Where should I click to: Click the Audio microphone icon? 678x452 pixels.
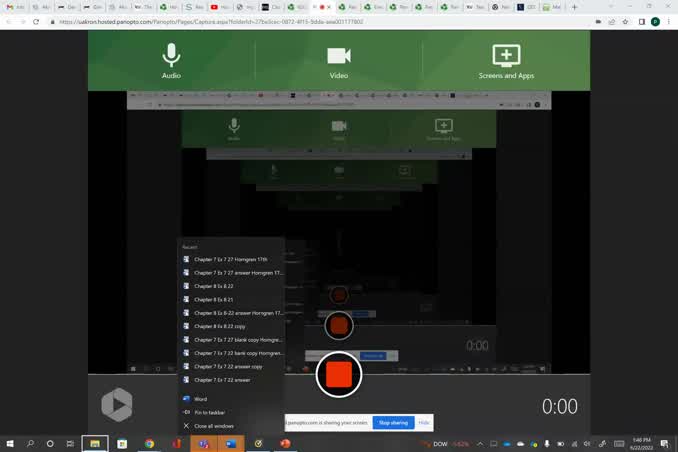pos(171,58)
